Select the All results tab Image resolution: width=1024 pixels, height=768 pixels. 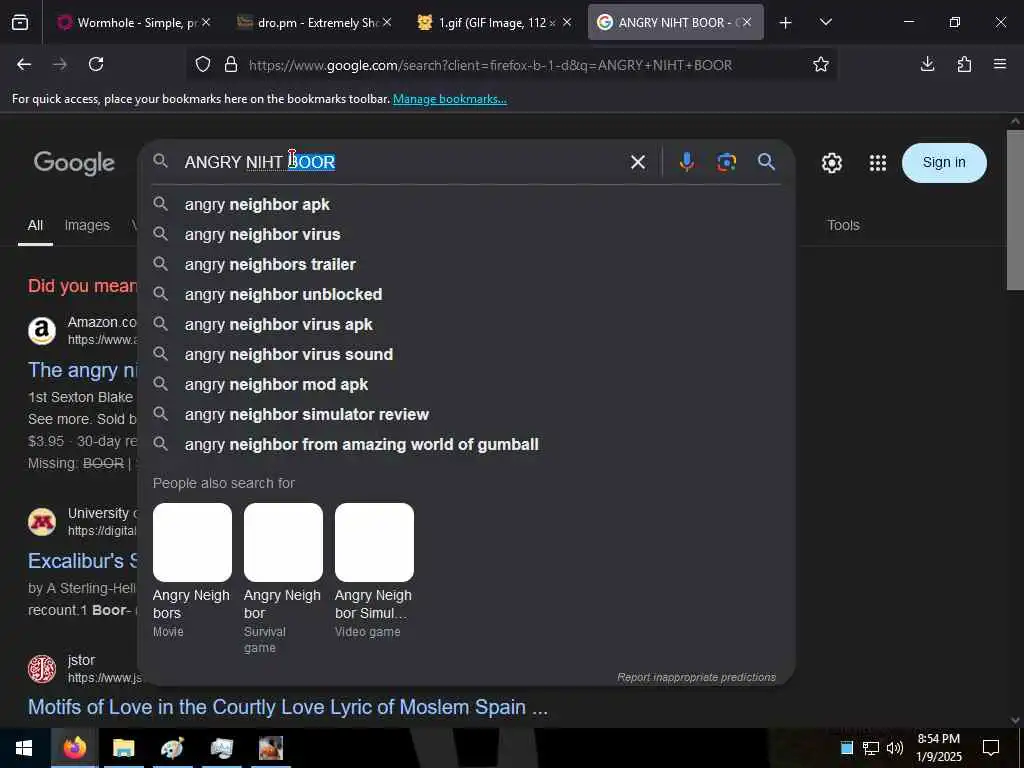(35, 225)
